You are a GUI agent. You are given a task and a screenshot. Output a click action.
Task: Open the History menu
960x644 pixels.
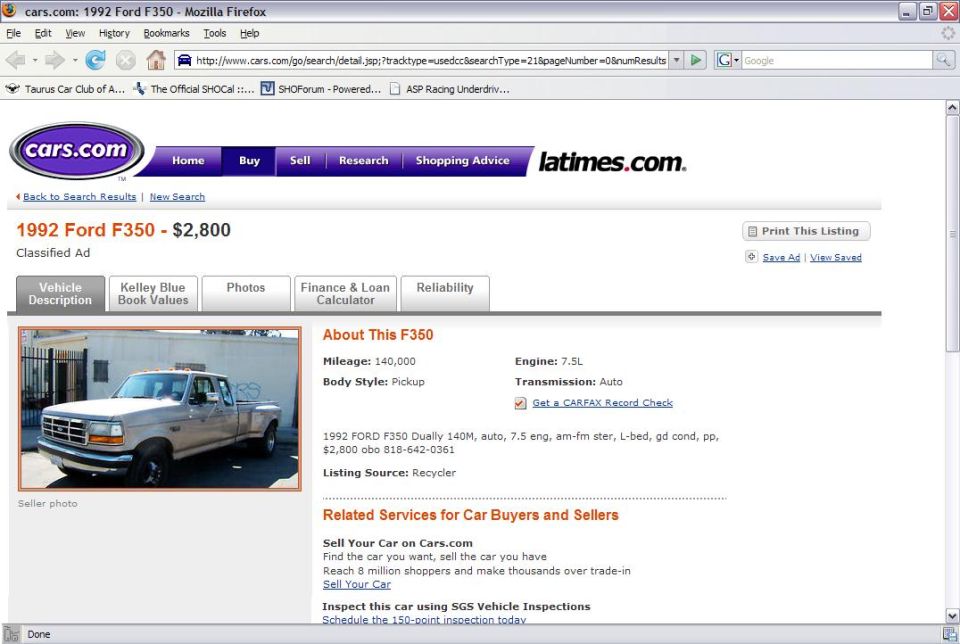click(x=114, y=33)
